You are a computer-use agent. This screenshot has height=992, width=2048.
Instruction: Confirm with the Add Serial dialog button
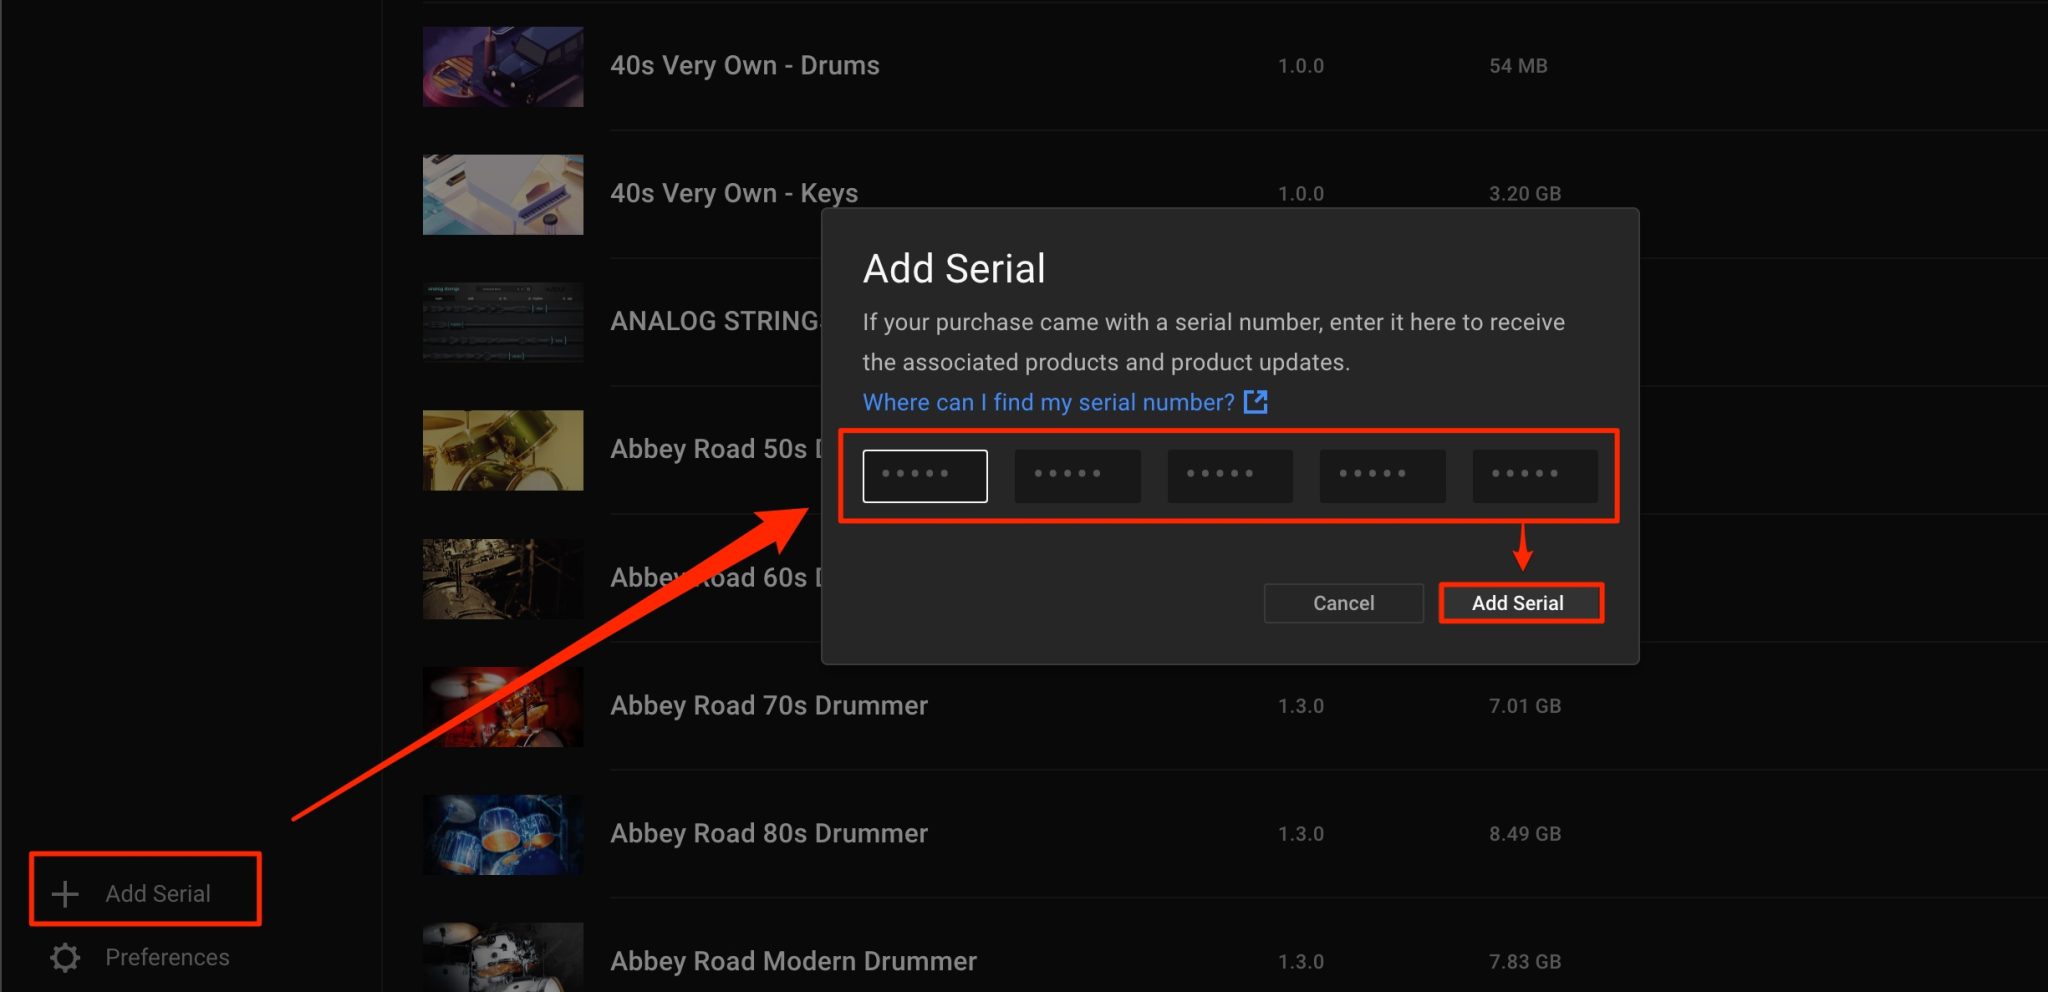point(1520,603)
